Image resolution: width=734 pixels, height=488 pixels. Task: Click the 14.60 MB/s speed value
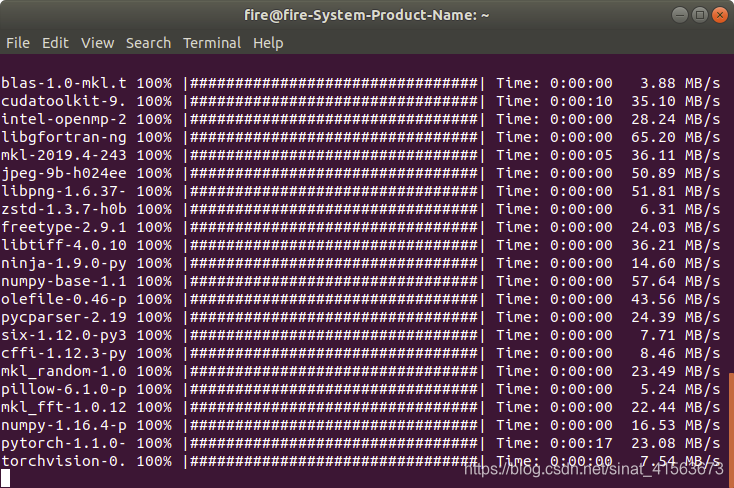pos(675,263)
